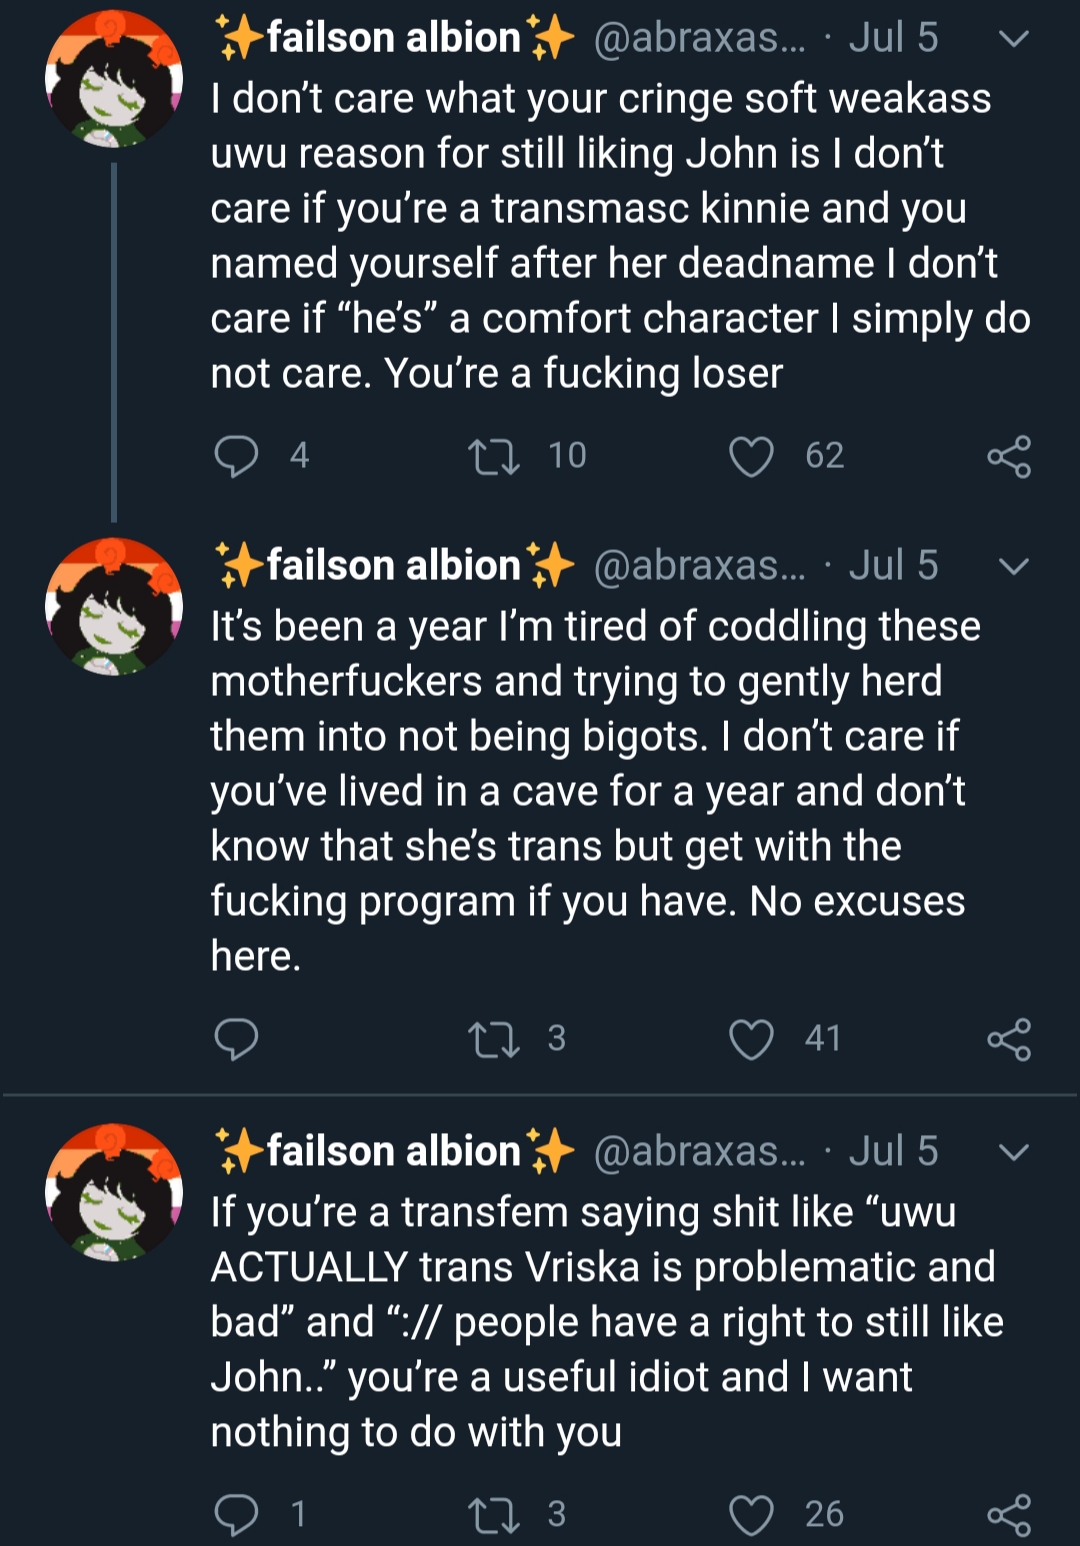Like the tweet with 62 likes

tap(751, 457)
